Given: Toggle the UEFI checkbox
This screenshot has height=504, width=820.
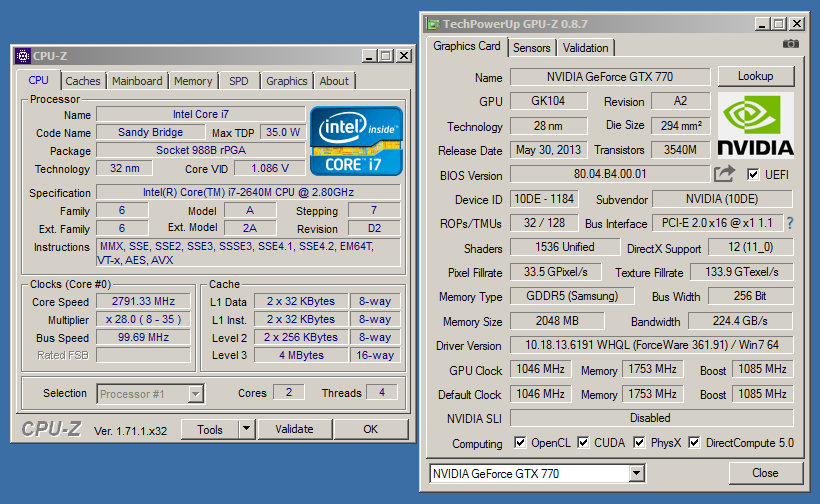Looking at the screenshot, I should pos(753,174).
